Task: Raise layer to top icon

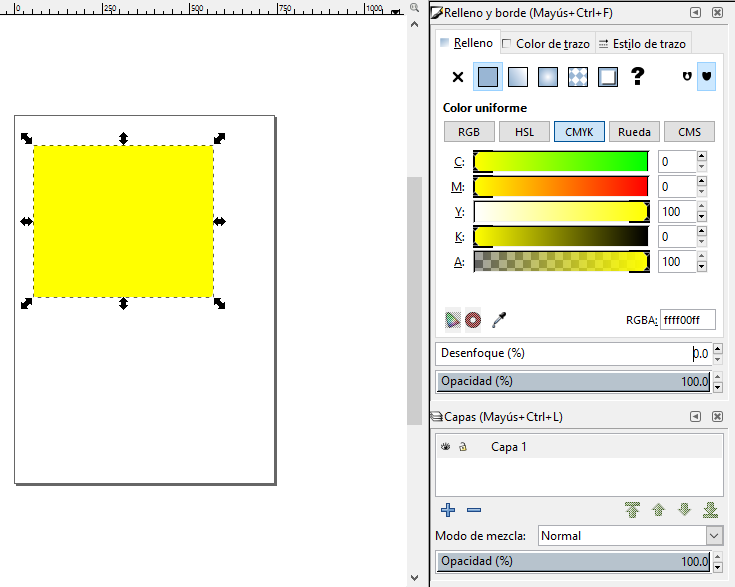Action: (632, 510)
